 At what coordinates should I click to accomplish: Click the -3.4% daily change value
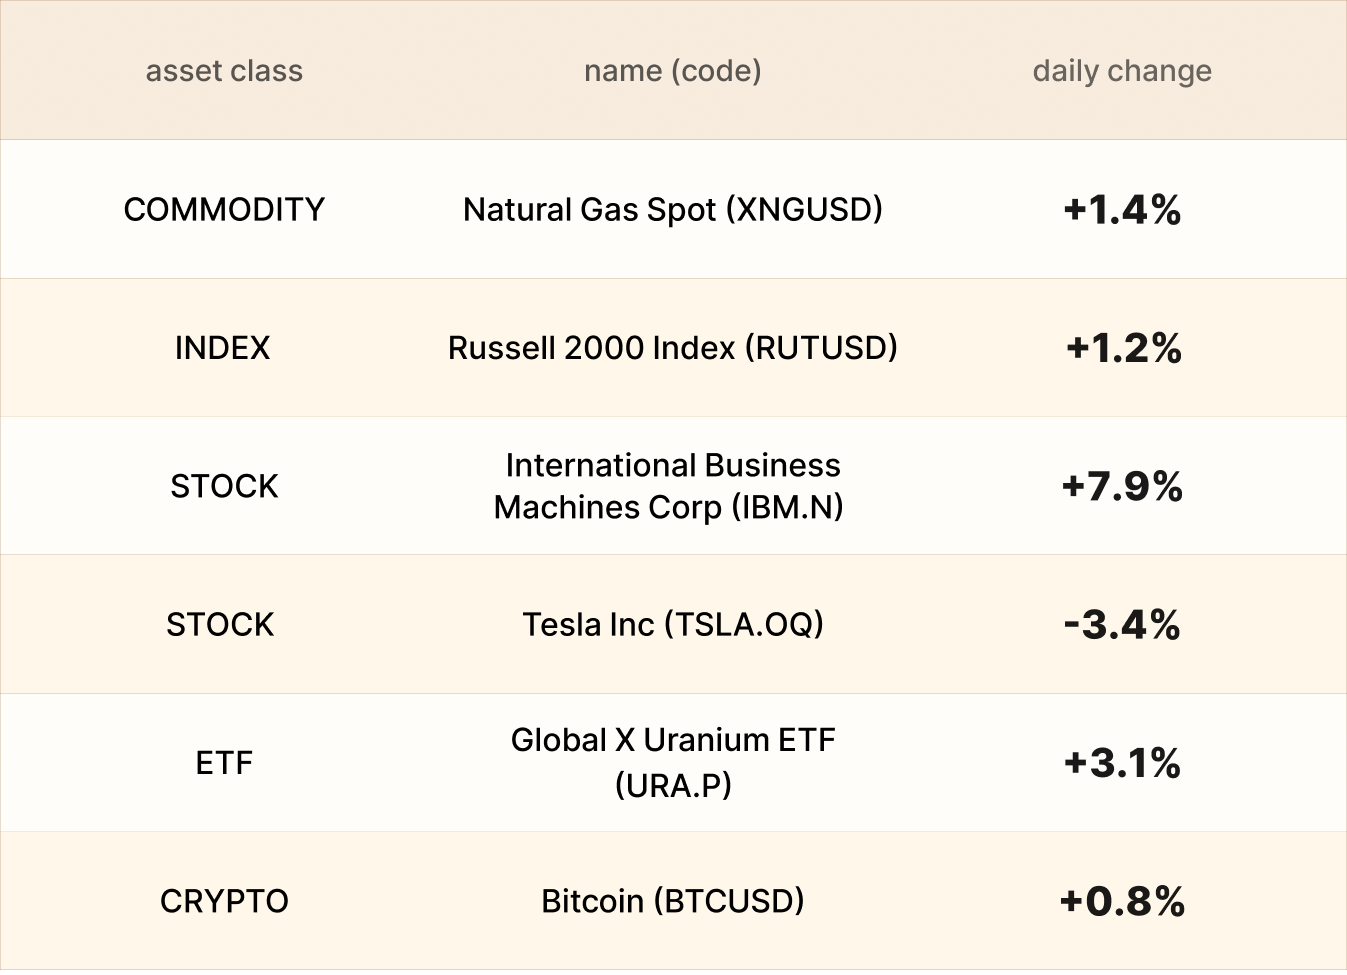click(x=1122, y=624)
